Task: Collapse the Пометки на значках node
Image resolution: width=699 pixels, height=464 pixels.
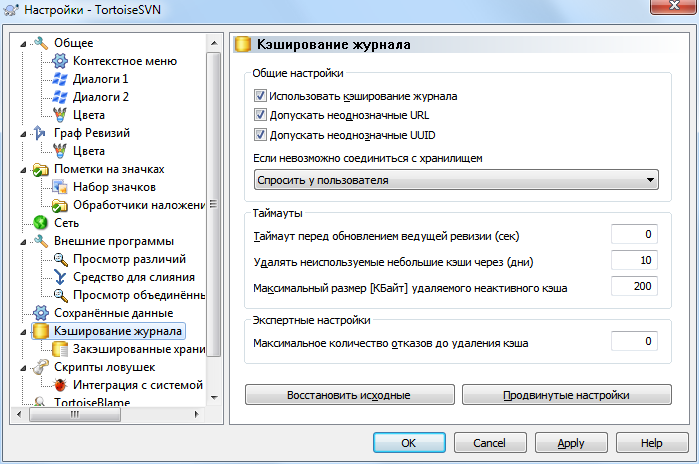Action: click(x=23, y=170)
